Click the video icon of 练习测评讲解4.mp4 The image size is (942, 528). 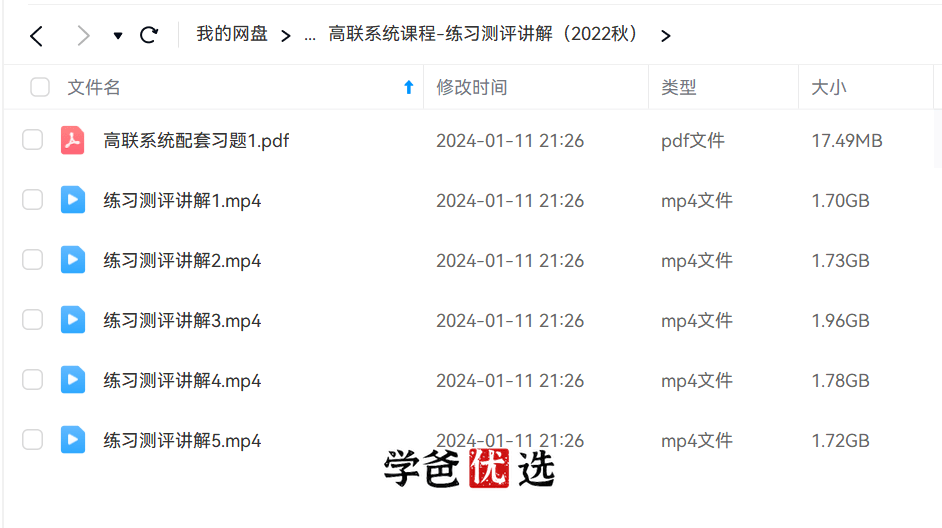73,380
